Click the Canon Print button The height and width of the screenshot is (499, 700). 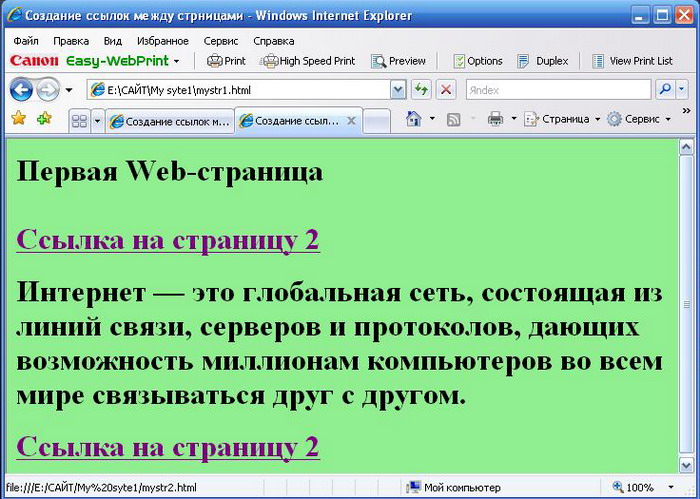click(226, 61)
